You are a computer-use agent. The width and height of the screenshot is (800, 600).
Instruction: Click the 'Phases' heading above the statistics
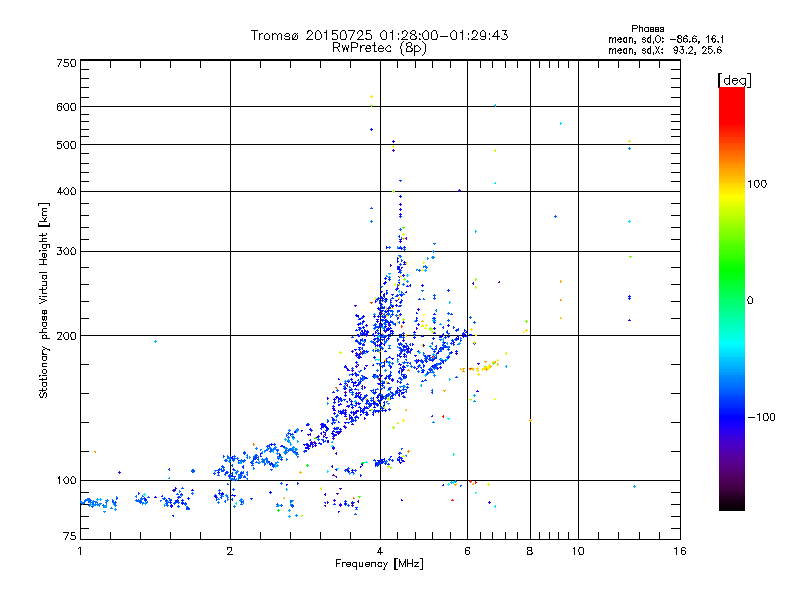click(647, 29)
